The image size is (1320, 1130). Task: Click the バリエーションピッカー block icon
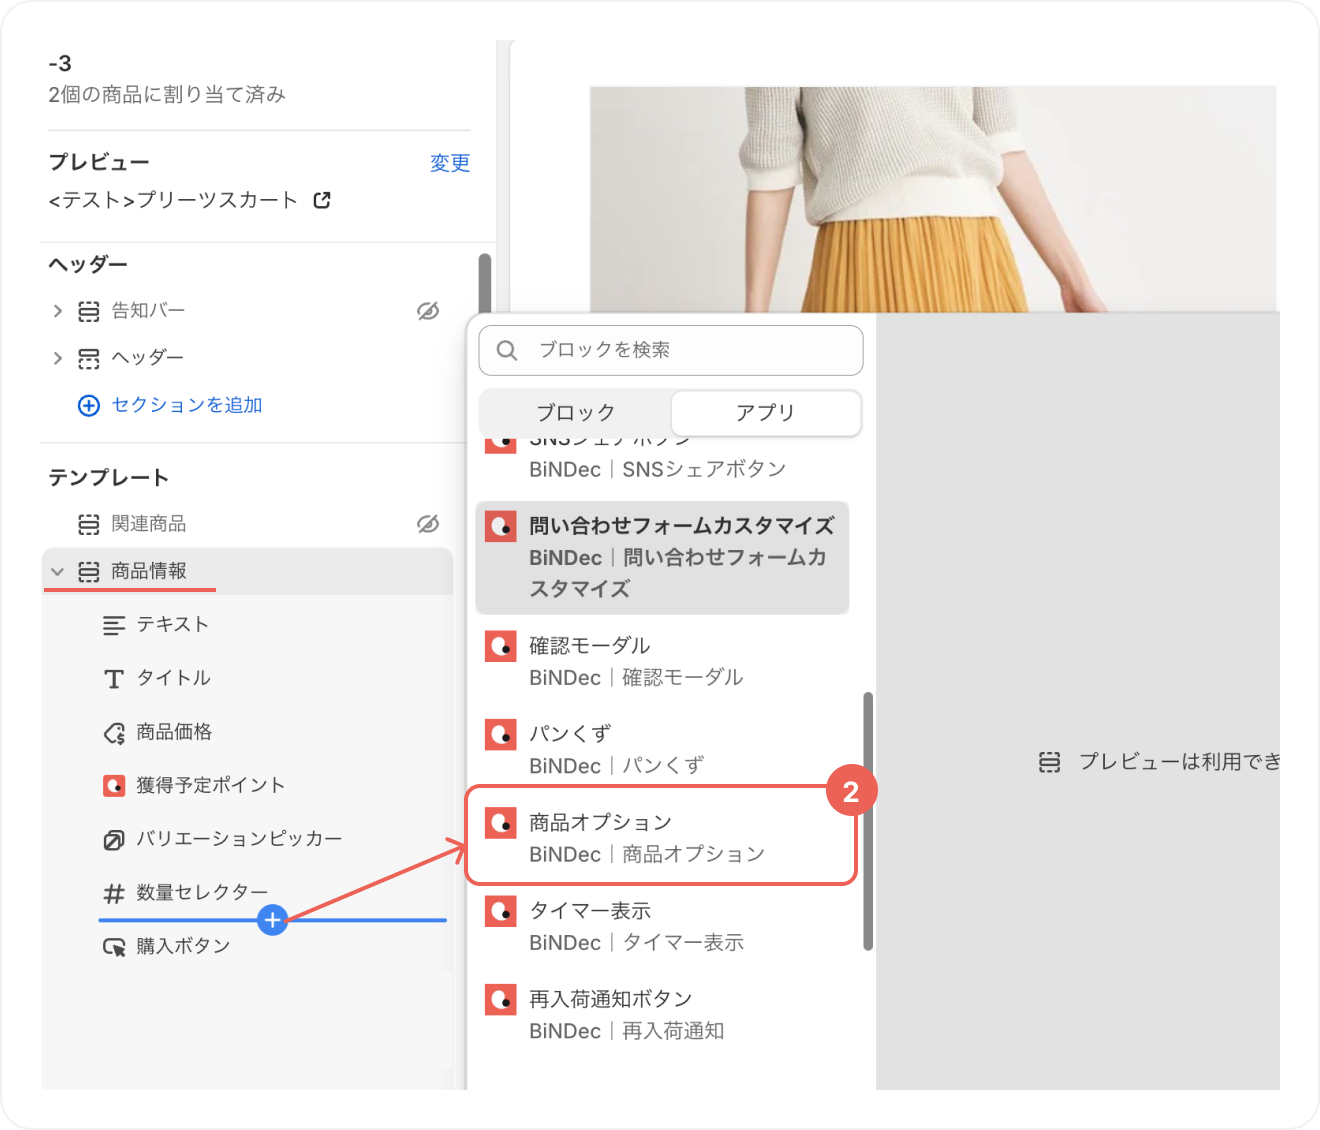[114, 839]
